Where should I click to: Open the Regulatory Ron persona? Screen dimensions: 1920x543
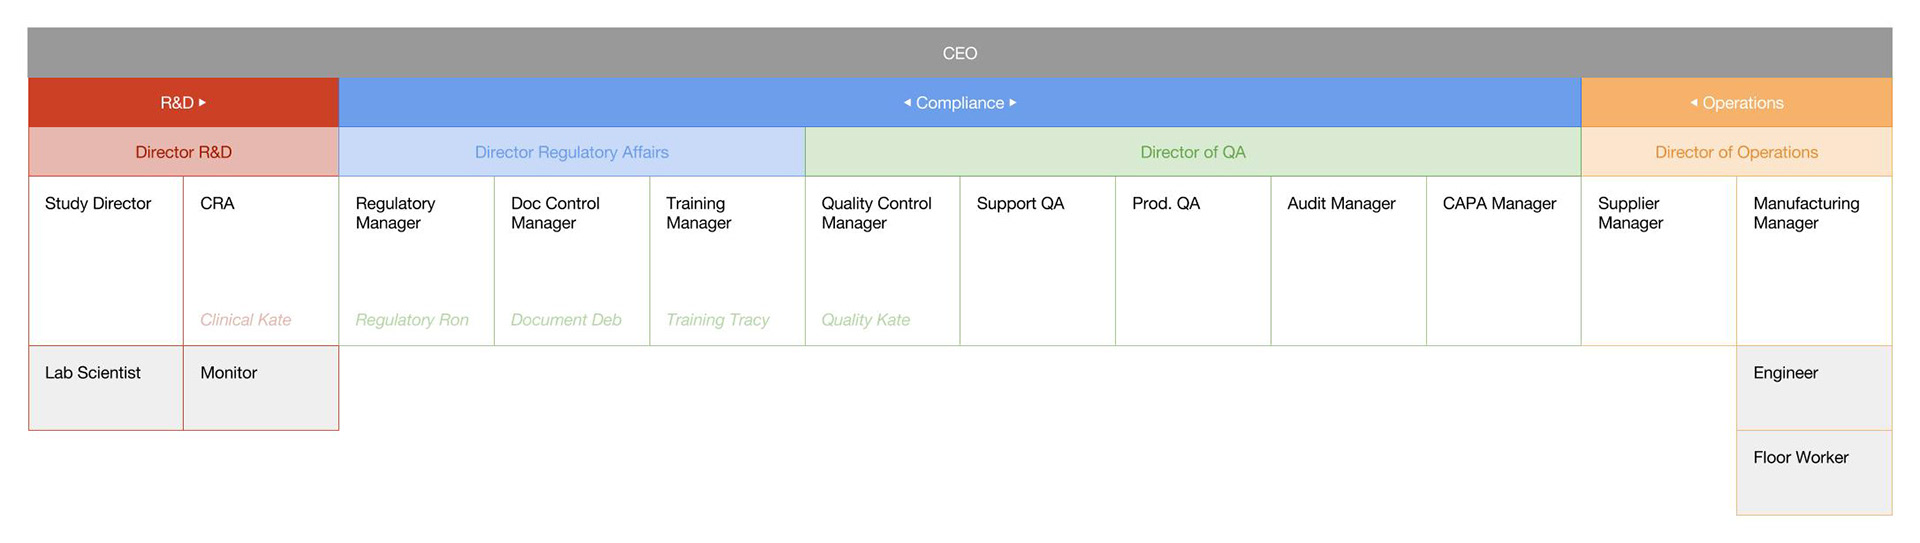[411, 320]
